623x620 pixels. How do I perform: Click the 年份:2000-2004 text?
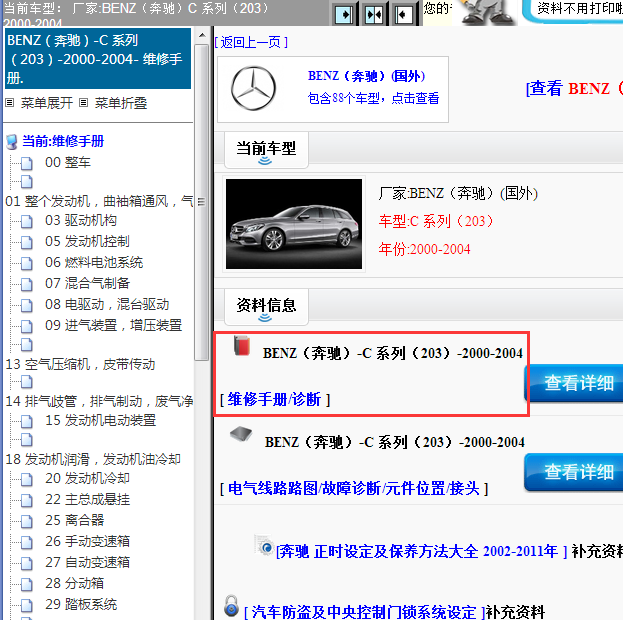coord(424,249)
